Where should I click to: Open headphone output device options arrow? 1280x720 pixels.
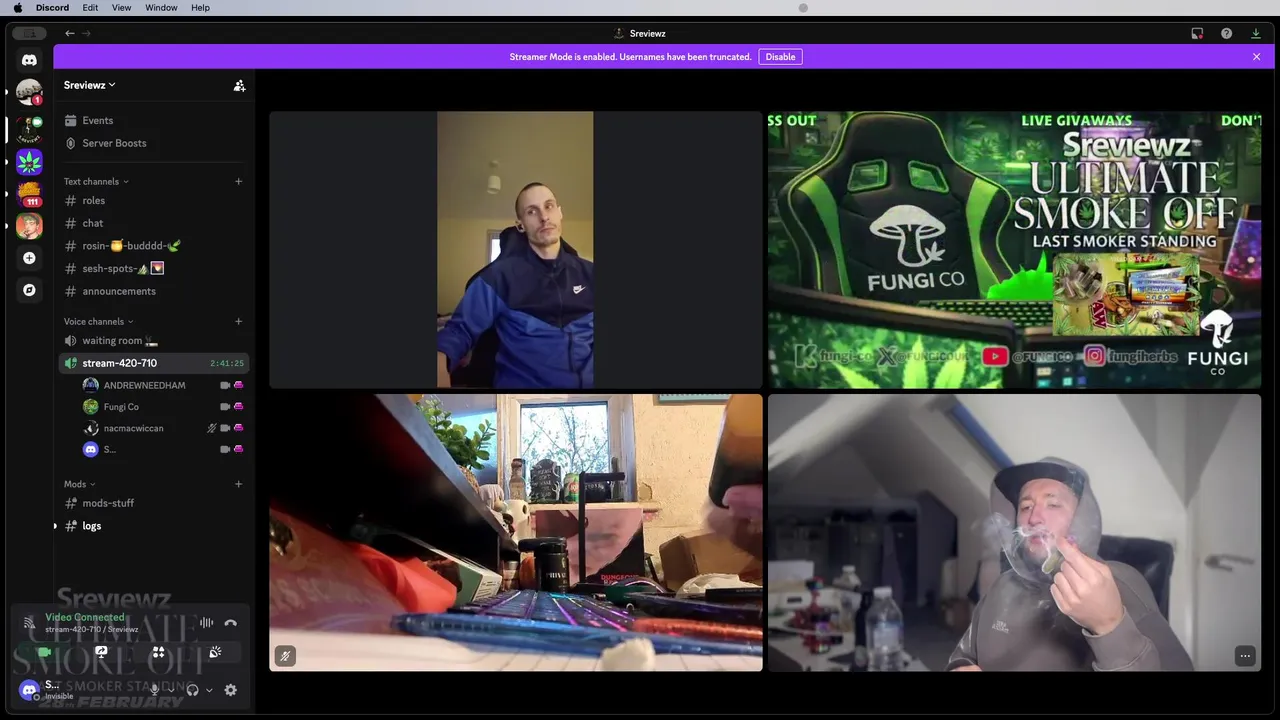pyautogui.click(x=208, y=690)
